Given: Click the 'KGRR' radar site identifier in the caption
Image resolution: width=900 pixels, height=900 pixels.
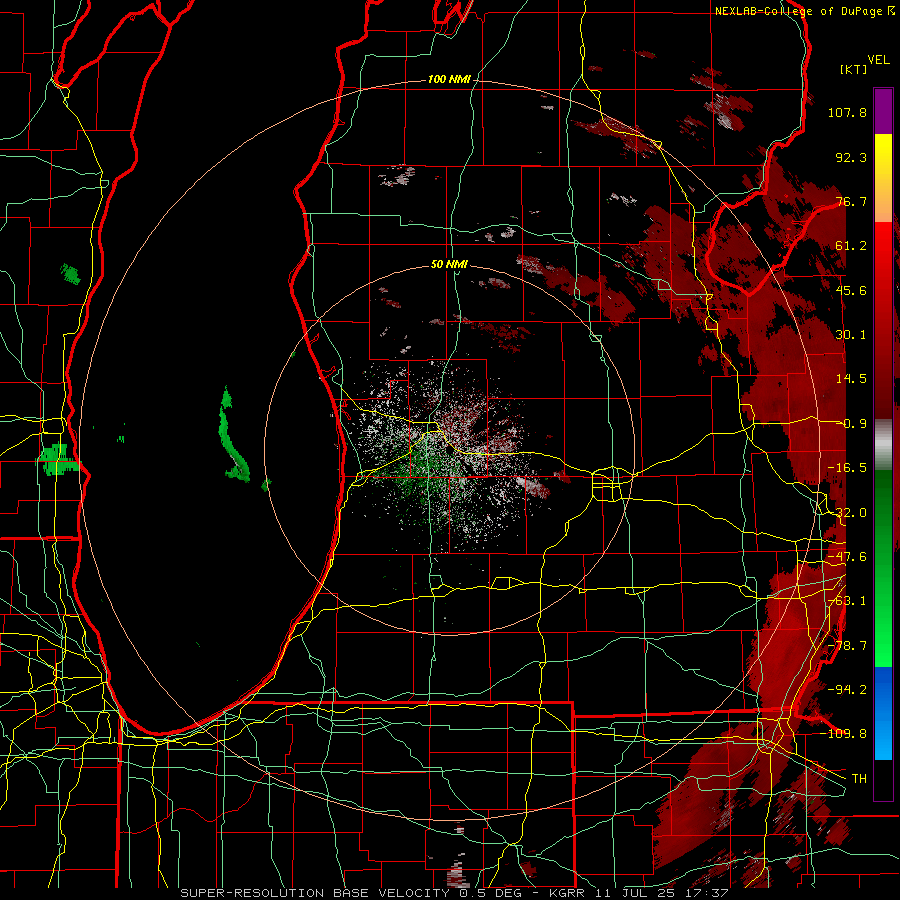Looking at the screenshot, I should click(x=568, y=893).
